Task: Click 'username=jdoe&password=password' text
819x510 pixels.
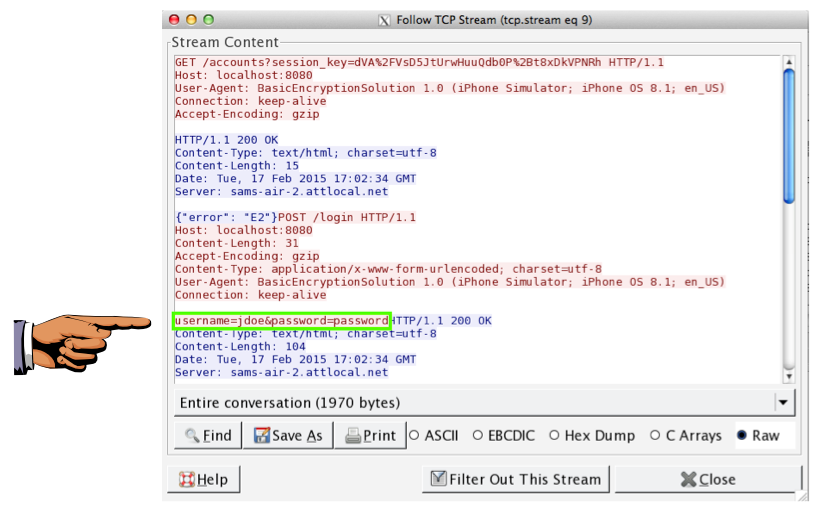Action: click(282, 320)
